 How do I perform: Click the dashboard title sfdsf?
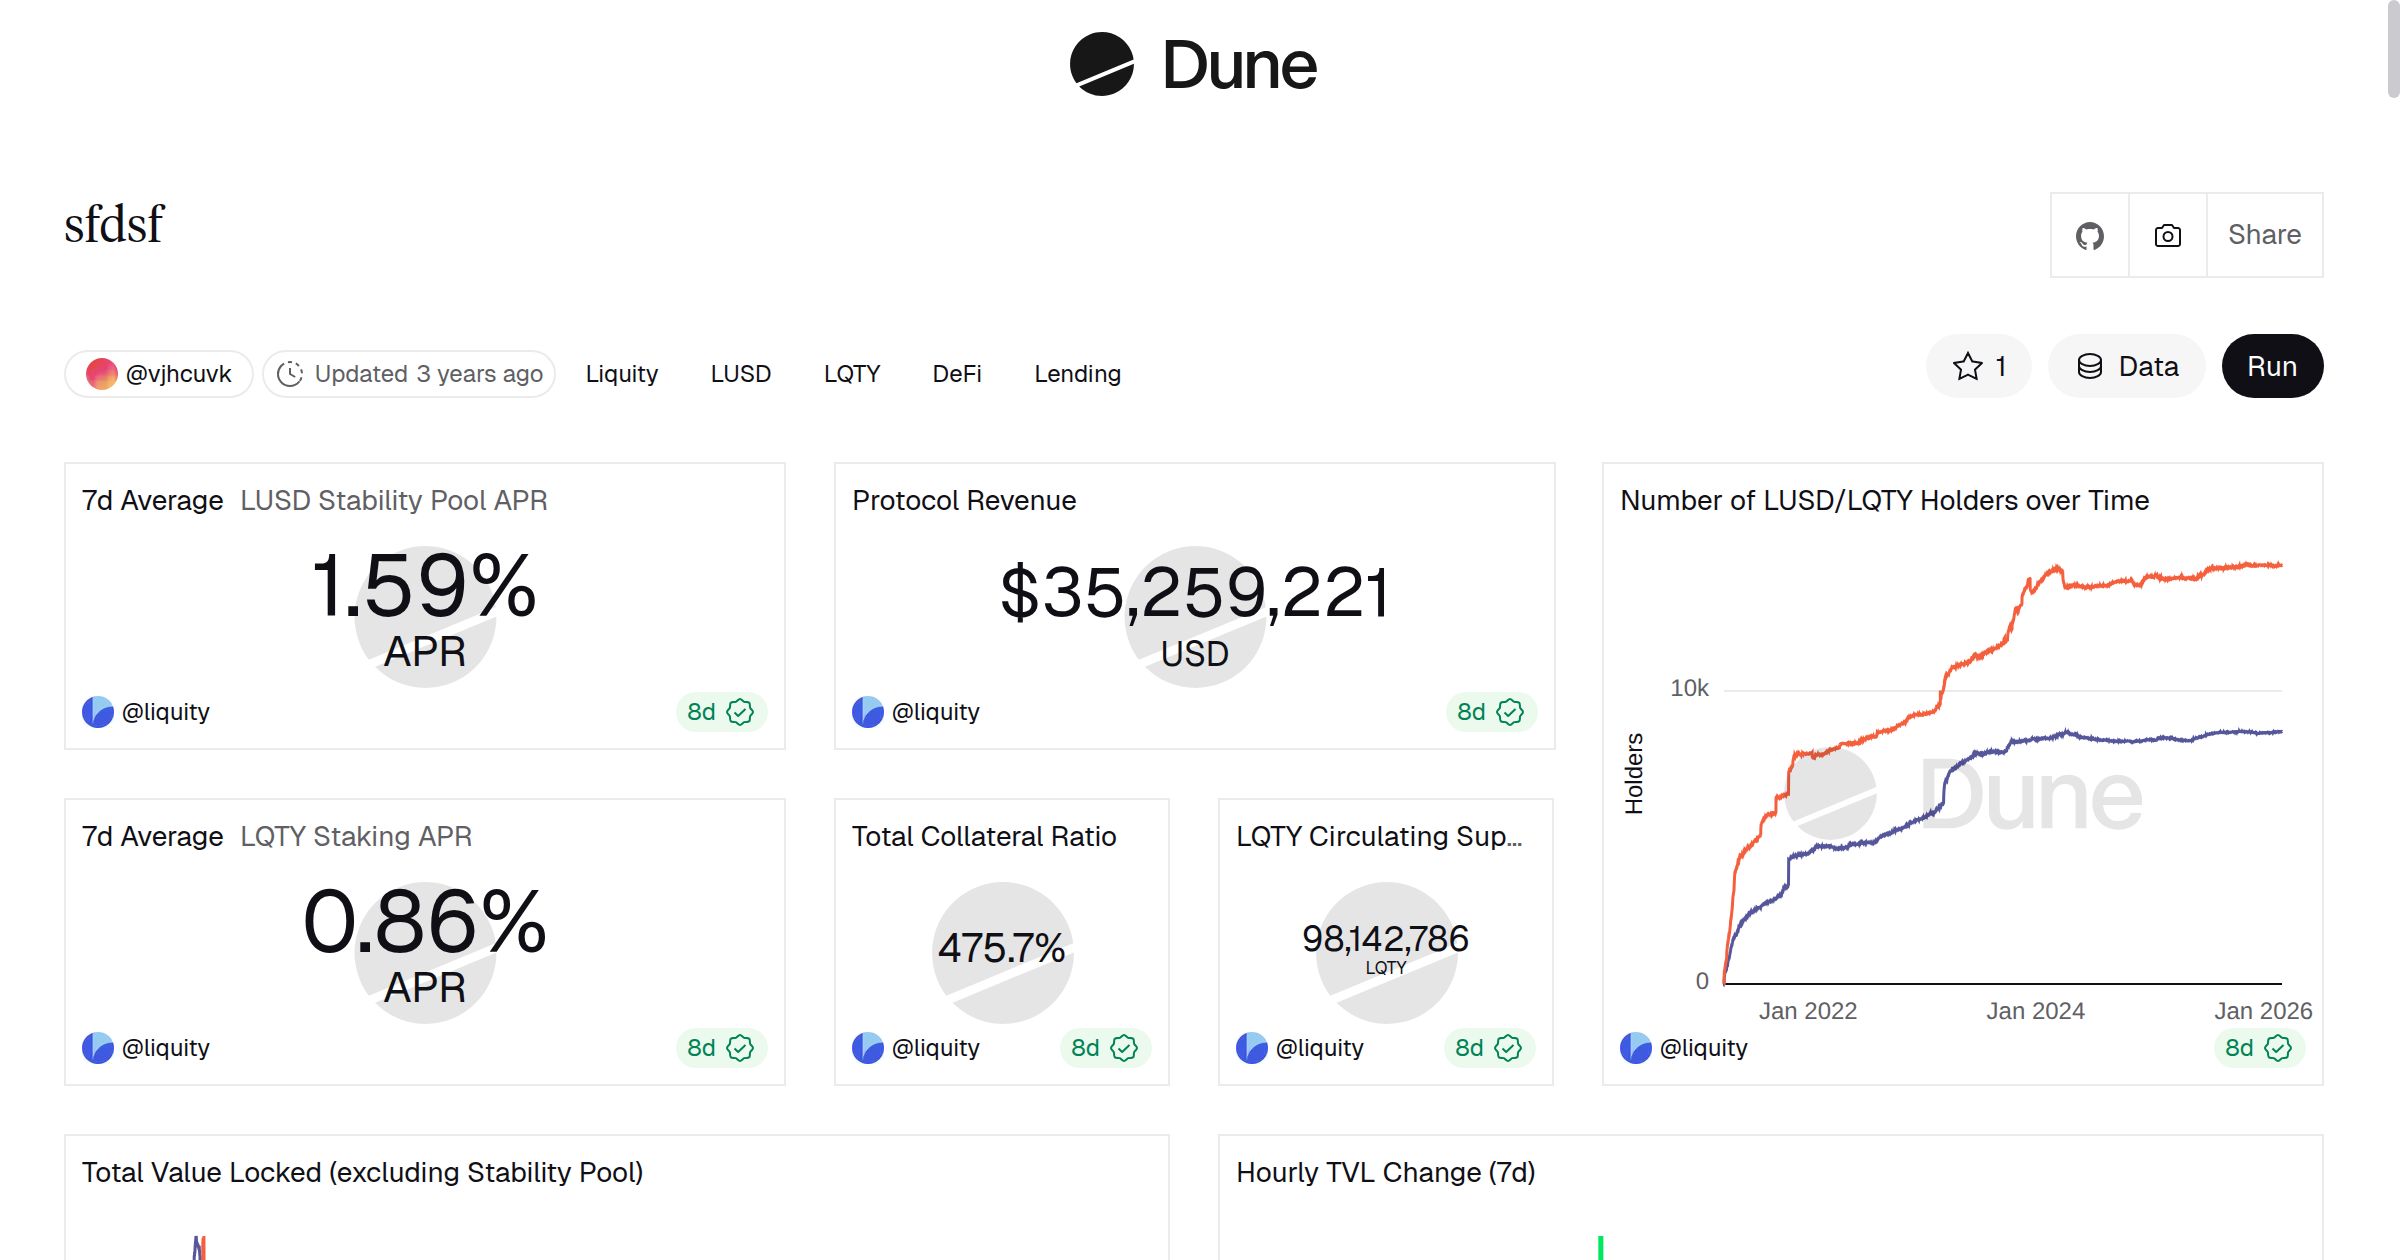pyautogui.click(x=113, y=223)
